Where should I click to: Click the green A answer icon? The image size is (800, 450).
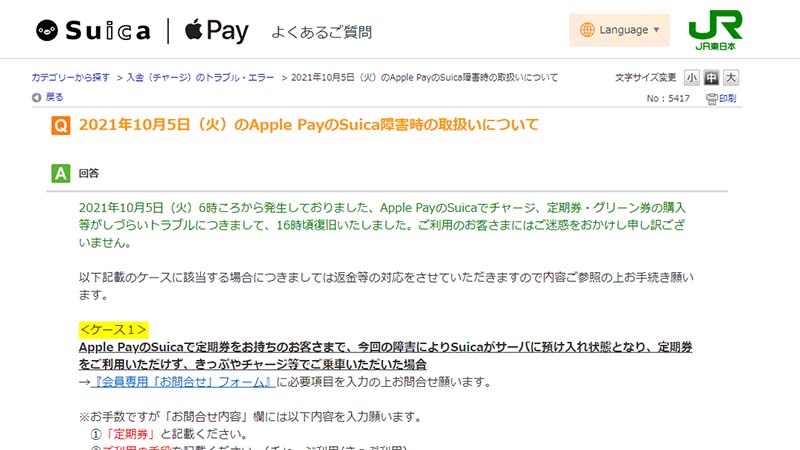(61, 173)
